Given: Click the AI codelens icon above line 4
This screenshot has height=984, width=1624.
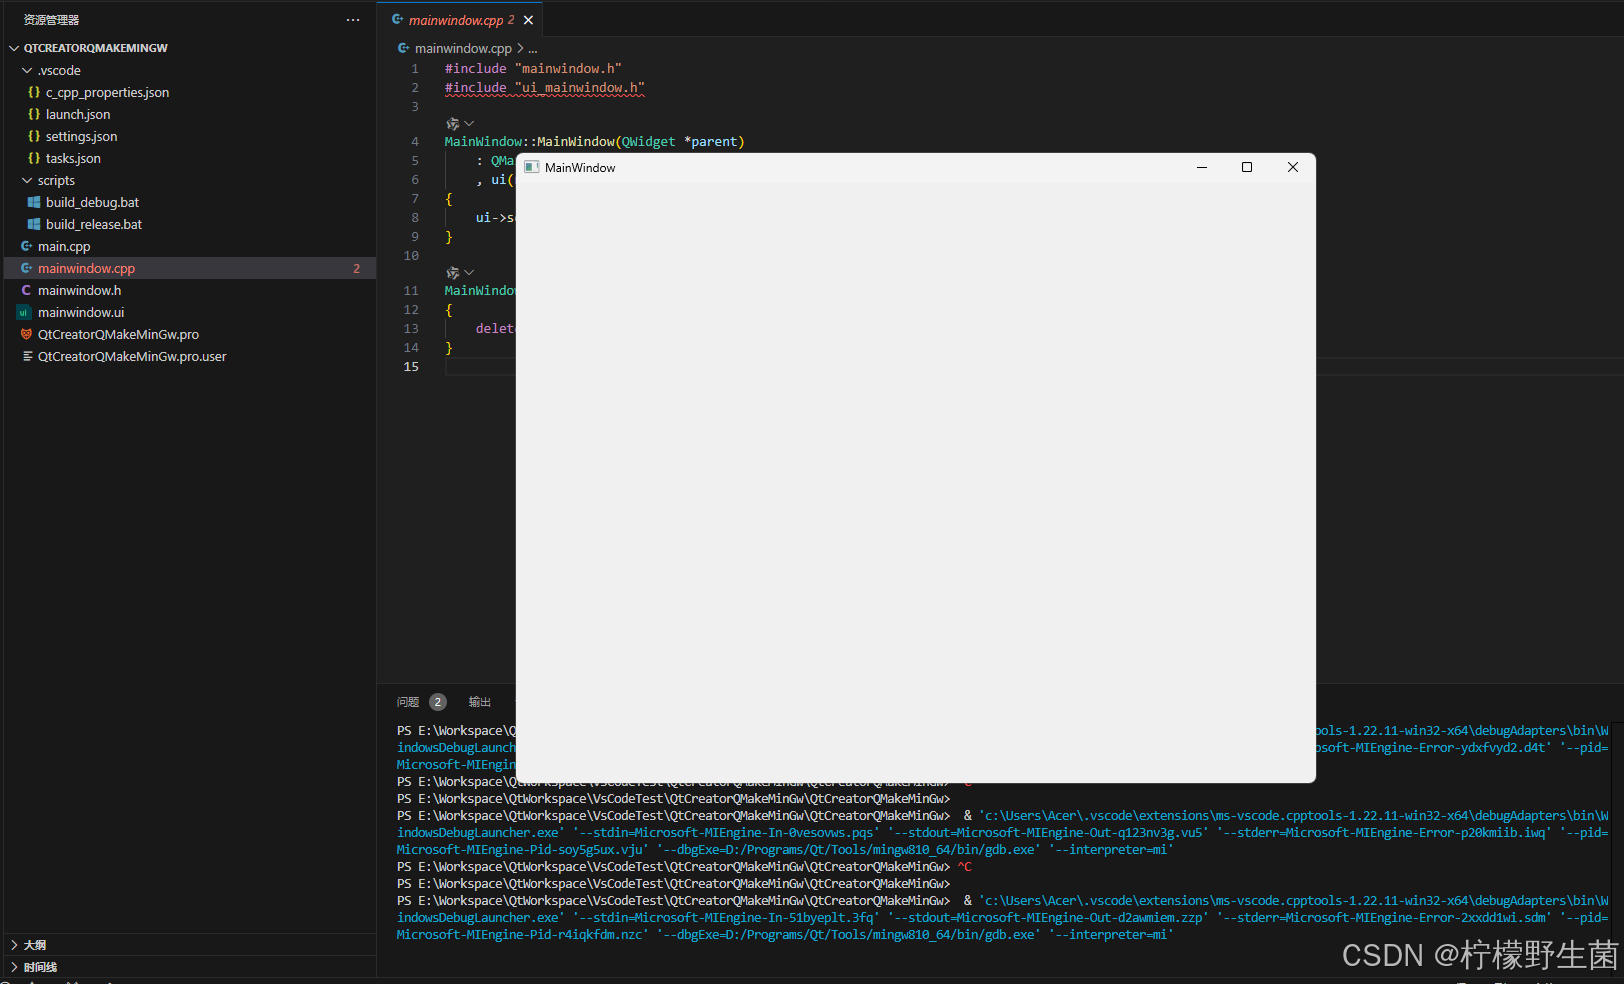Looking at the screenshot, I should click(x=453, y=124).
